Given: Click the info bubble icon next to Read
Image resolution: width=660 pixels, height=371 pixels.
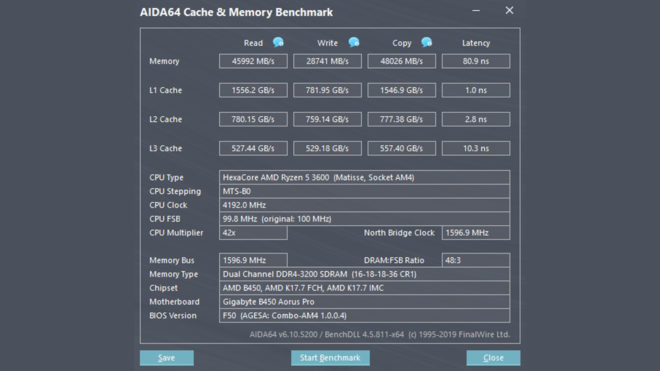Looking at the screenshot, I should coord(278,42).
